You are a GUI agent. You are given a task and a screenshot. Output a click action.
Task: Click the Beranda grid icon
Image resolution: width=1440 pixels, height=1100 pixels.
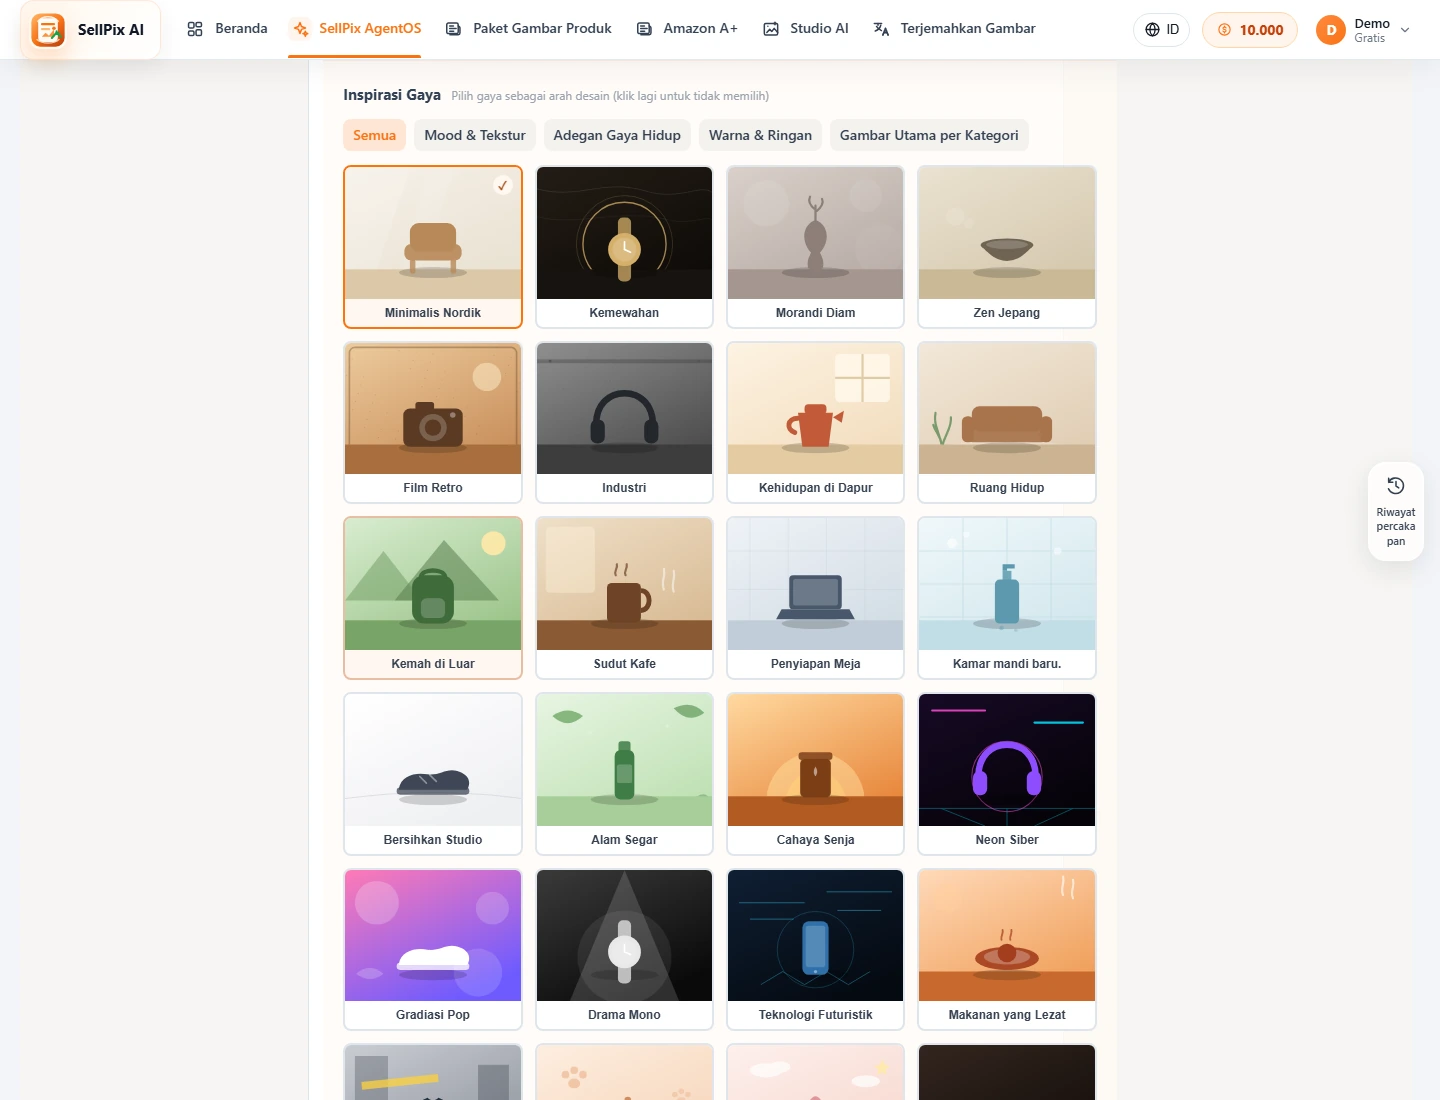tap(195, 29)
